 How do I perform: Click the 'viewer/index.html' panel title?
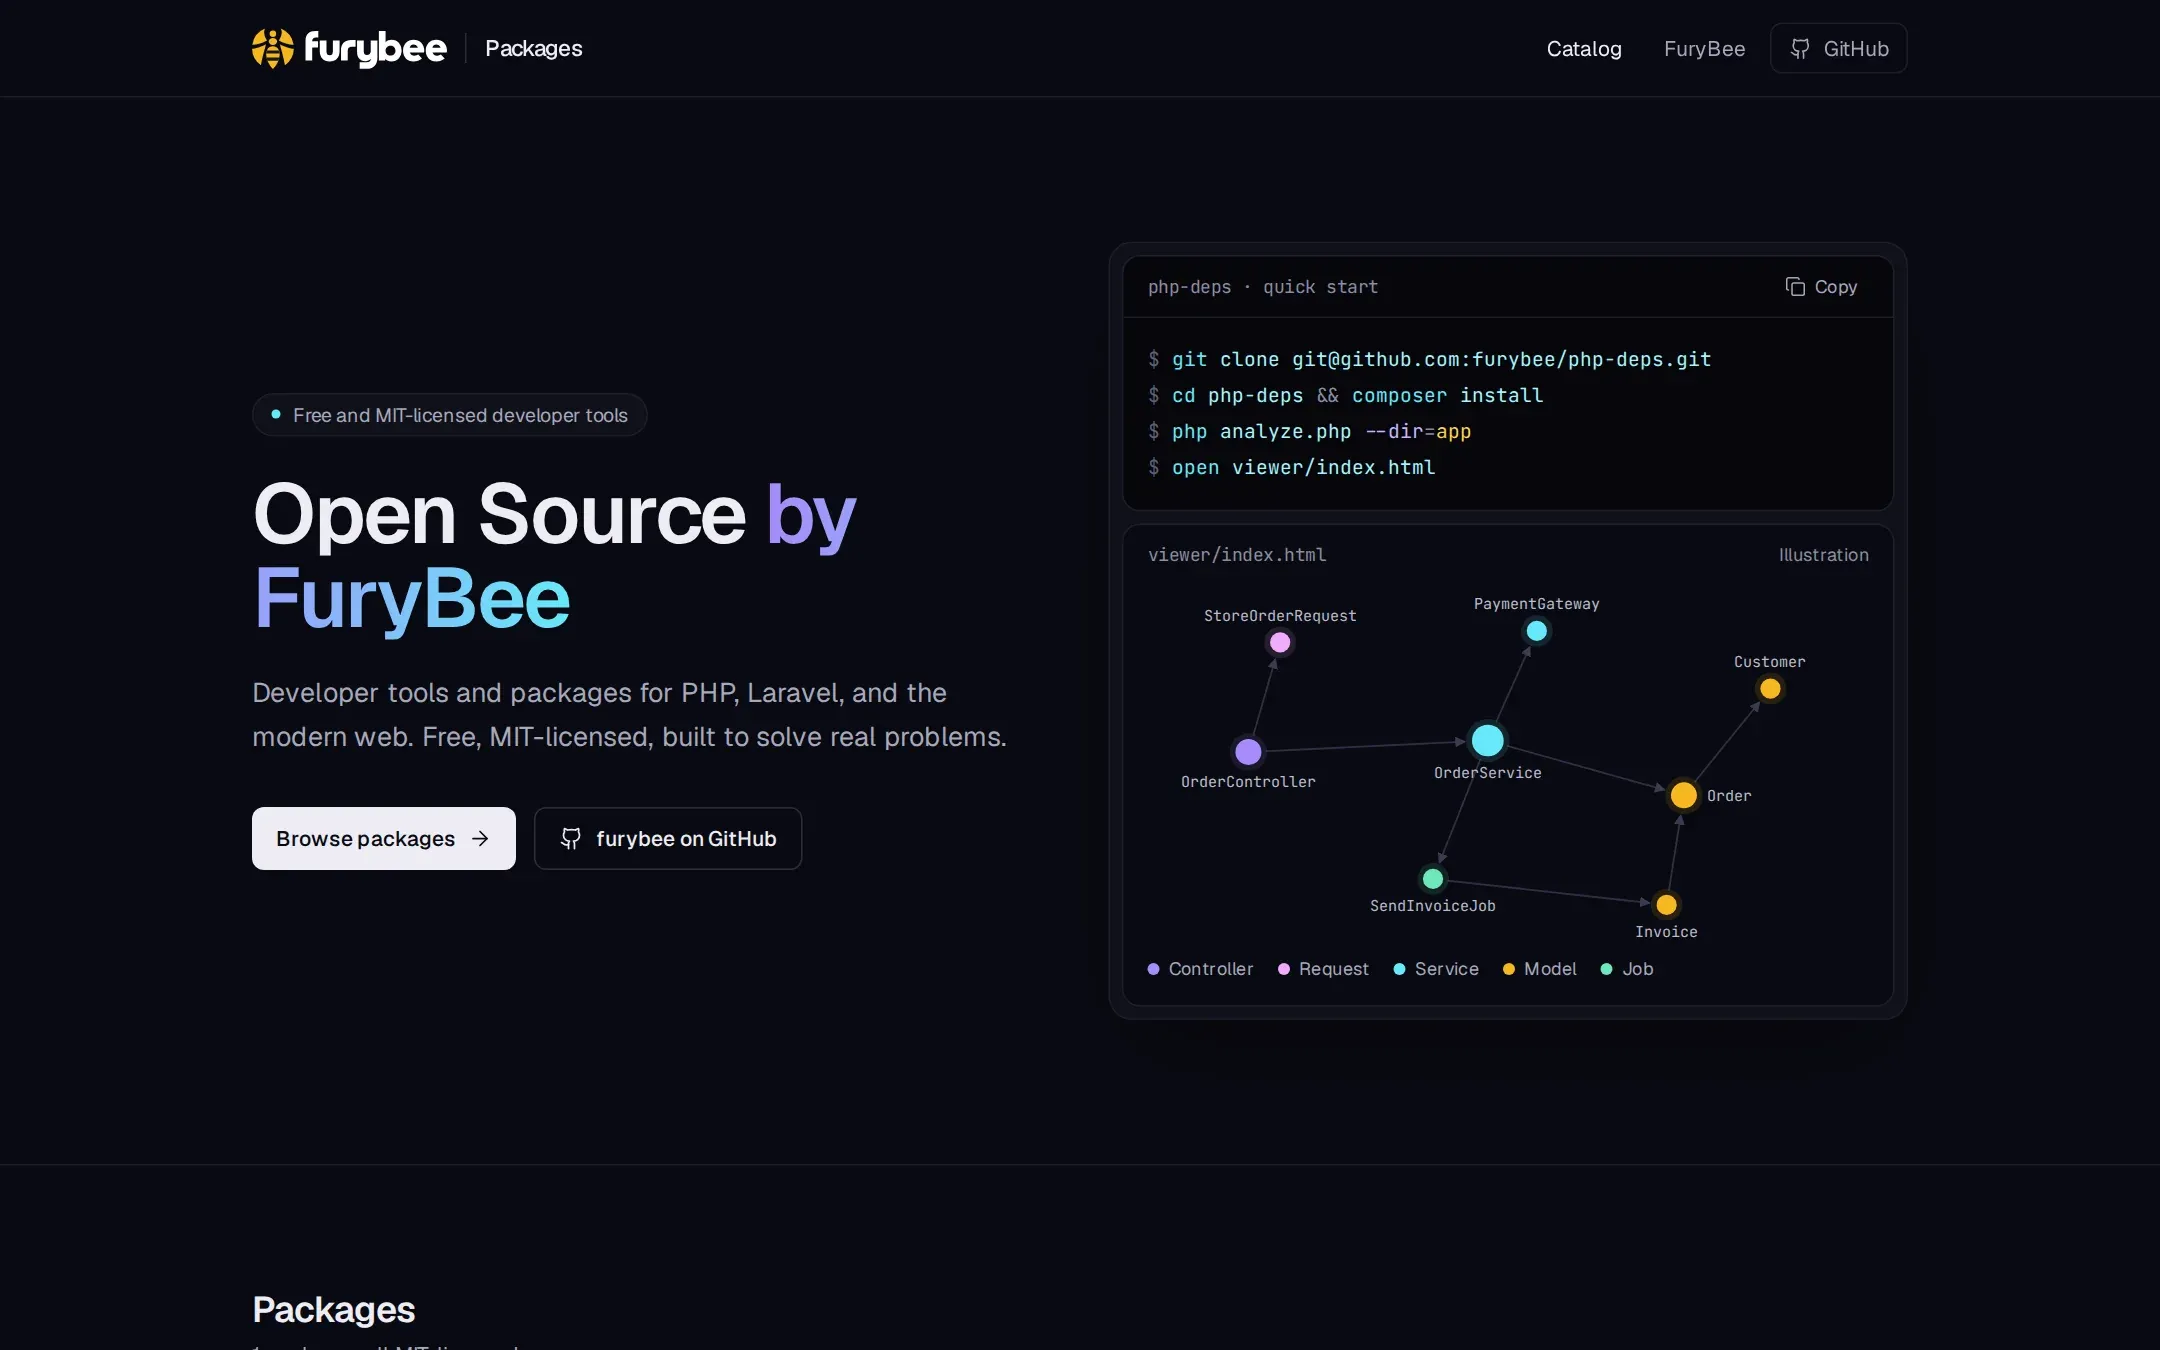(x=1237, y=555)
